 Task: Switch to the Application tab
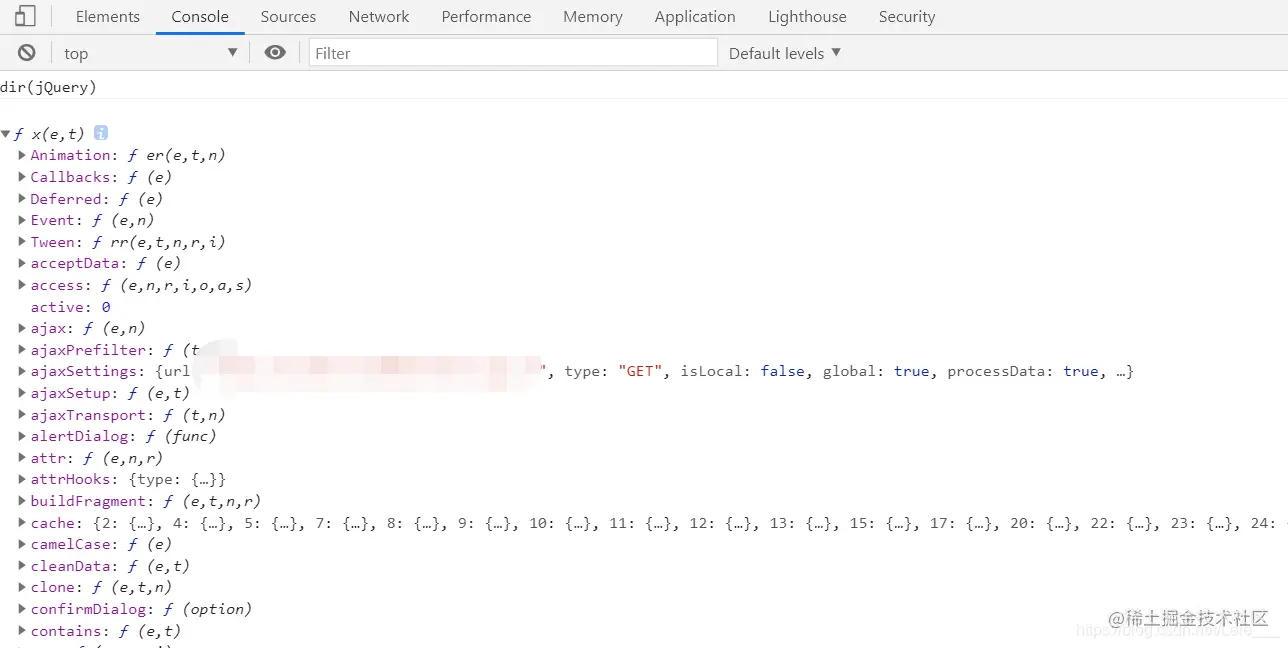(x=695, y=17)
